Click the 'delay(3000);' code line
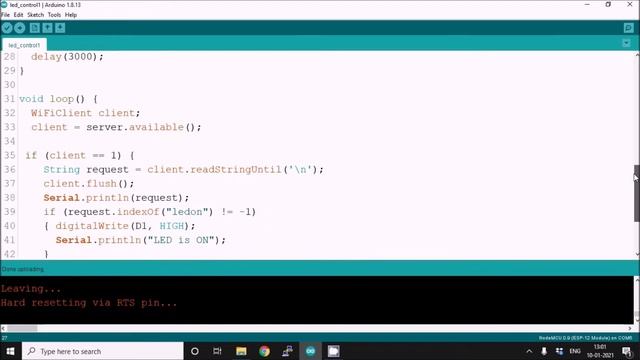 click(67, 57)
